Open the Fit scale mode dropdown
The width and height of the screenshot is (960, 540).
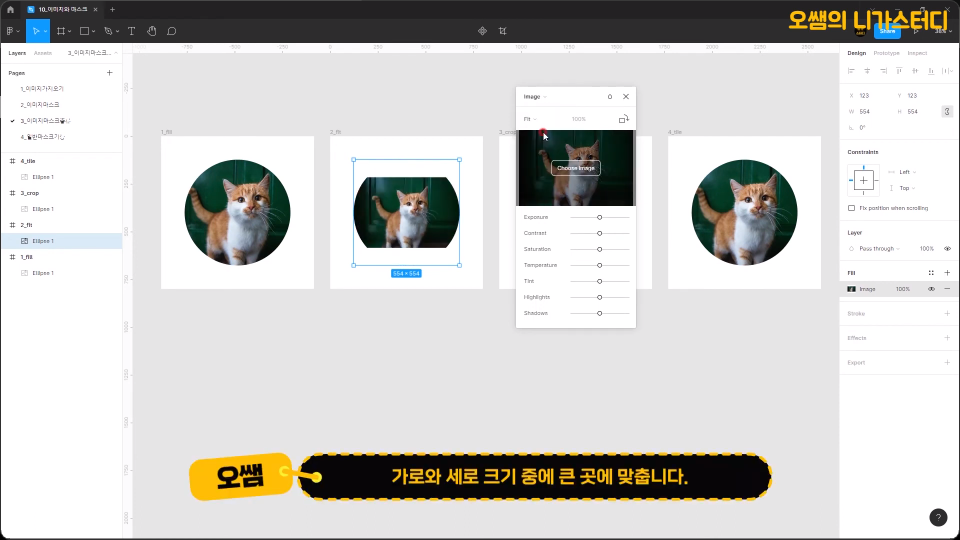click(530, 119)
